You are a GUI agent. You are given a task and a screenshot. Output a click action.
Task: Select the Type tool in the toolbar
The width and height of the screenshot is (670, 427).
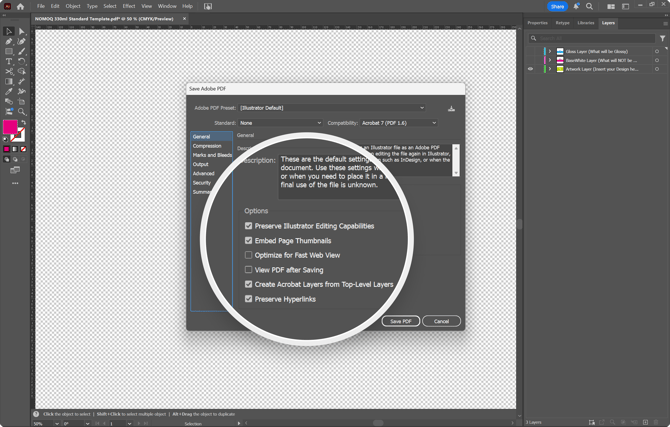(9, 61)
